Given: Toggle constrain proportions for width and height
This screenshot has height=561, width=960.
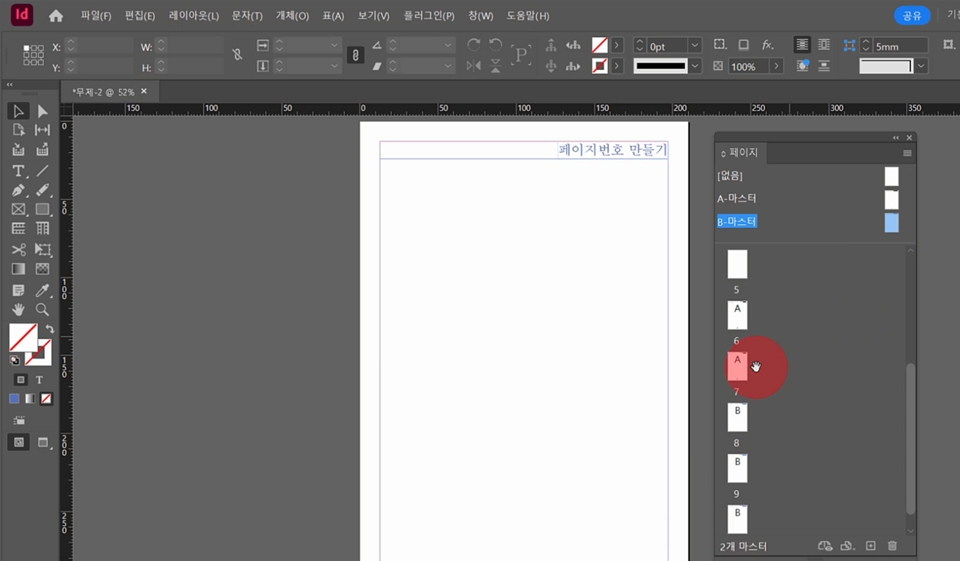Looking at the screenshot, I should click(x=238, y=55).
